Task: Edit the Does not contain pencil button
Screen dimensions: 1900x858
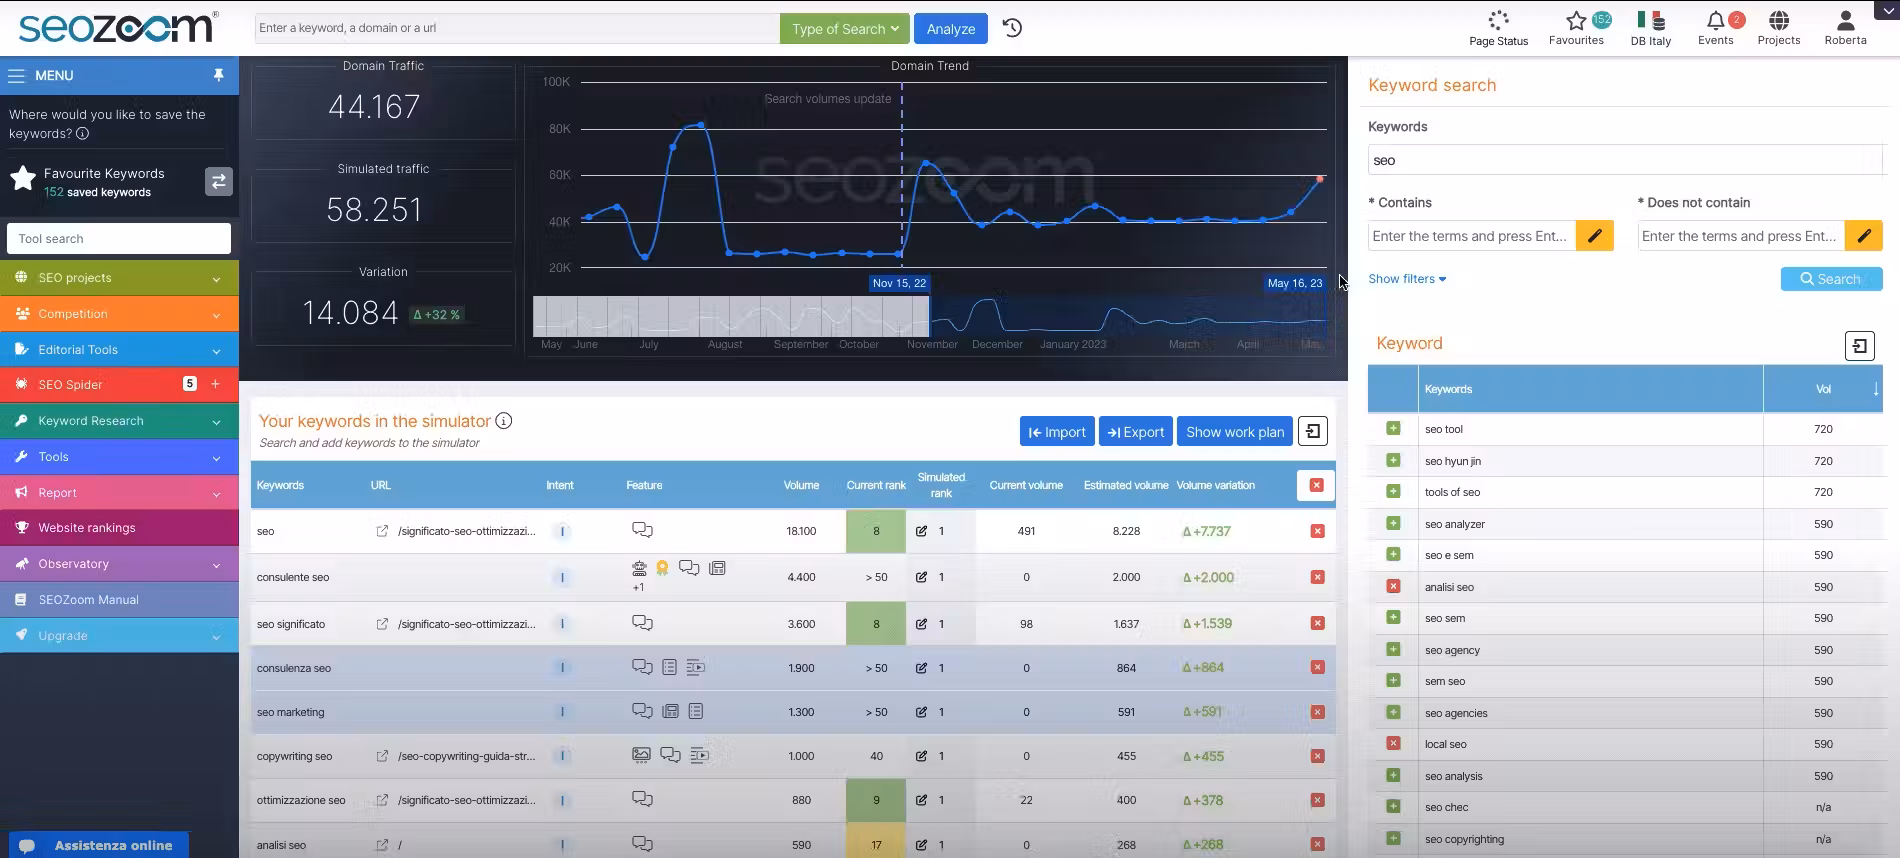Action: tap(1864, 236)
